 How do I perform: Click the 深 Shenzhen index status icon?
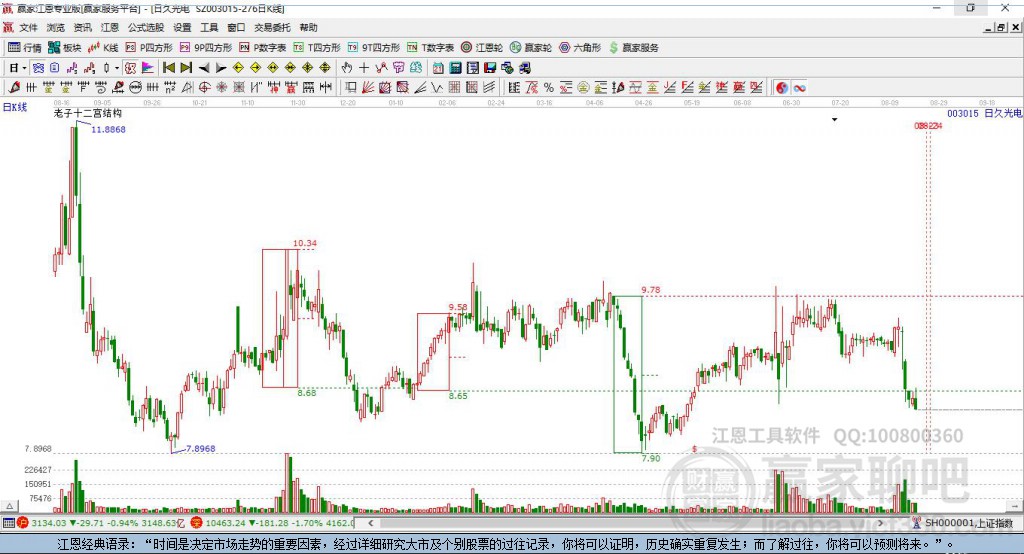[196, 523]
